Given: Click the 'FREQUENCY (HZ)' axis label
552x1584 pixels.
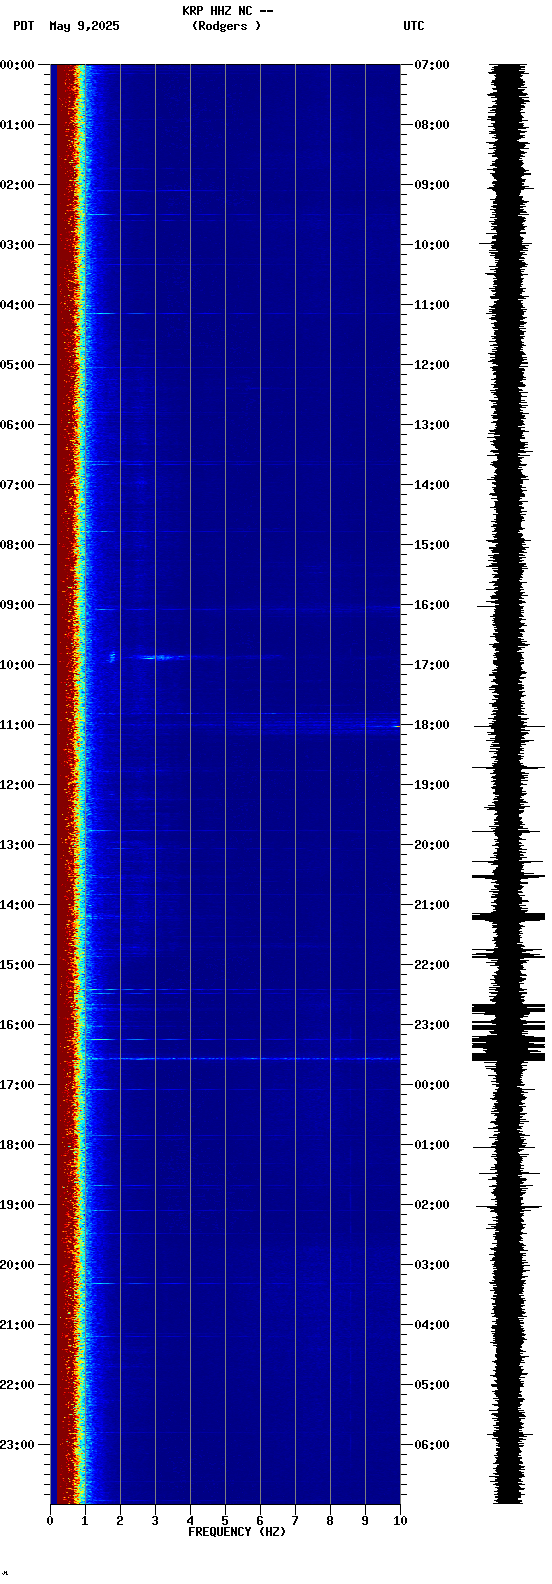Looking at the screenshot, I should (x=237, y=1532).
